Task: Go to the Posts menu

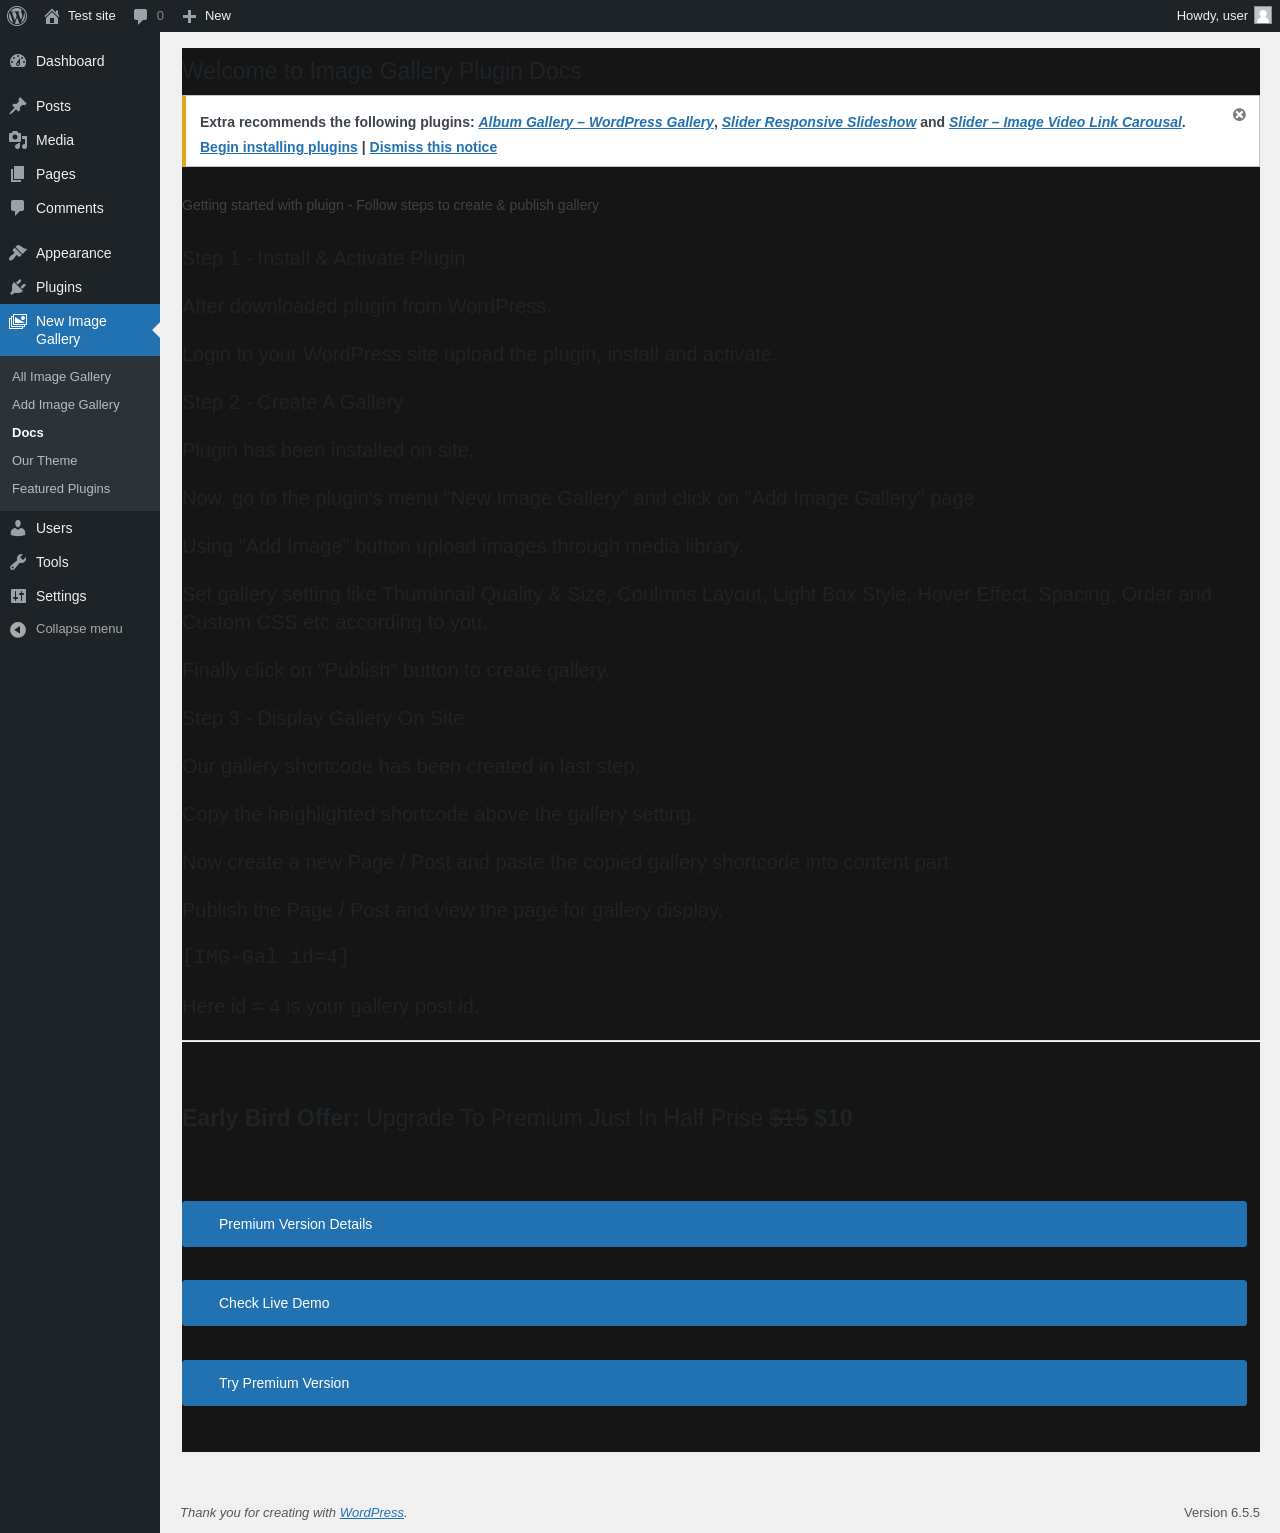Action: (80, 106)
